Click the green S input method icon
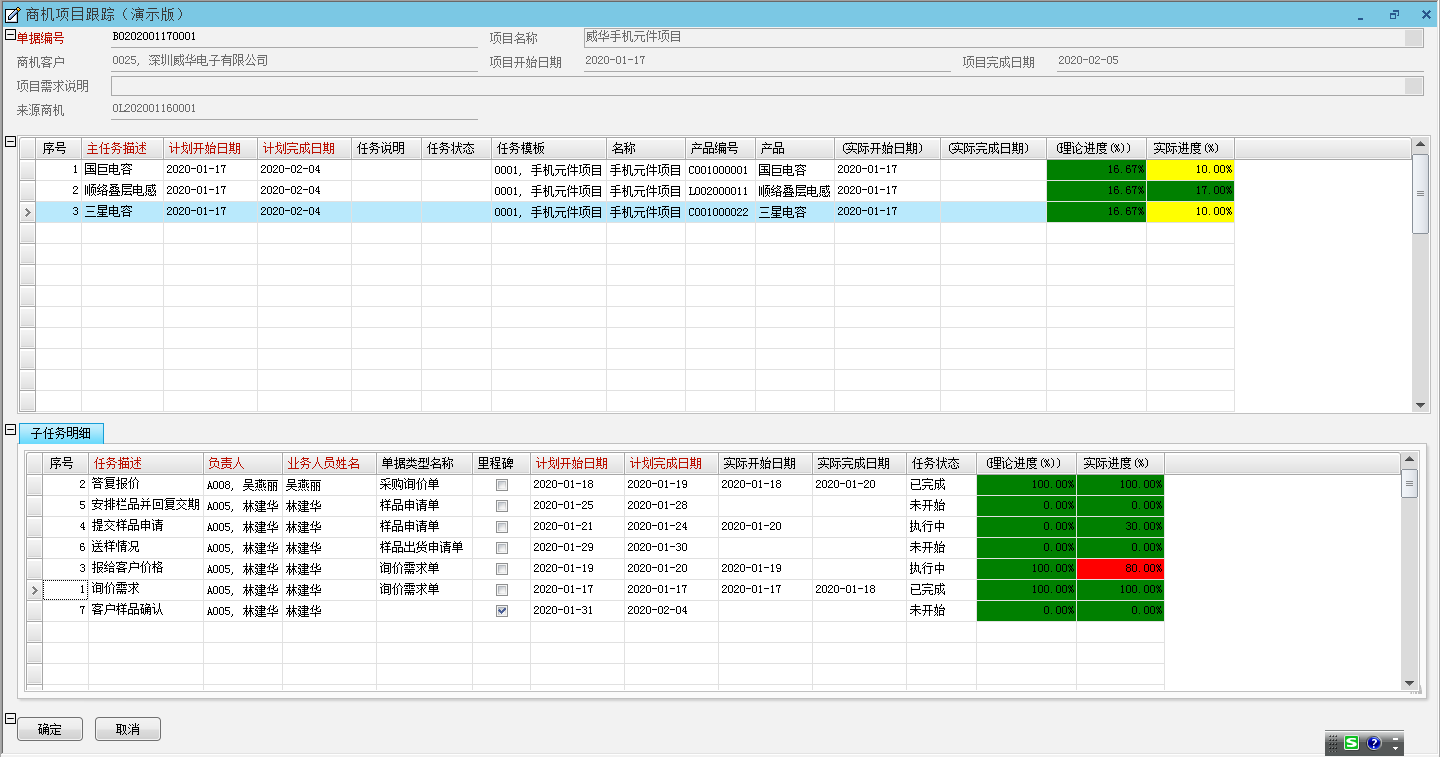 (1352, 743)
